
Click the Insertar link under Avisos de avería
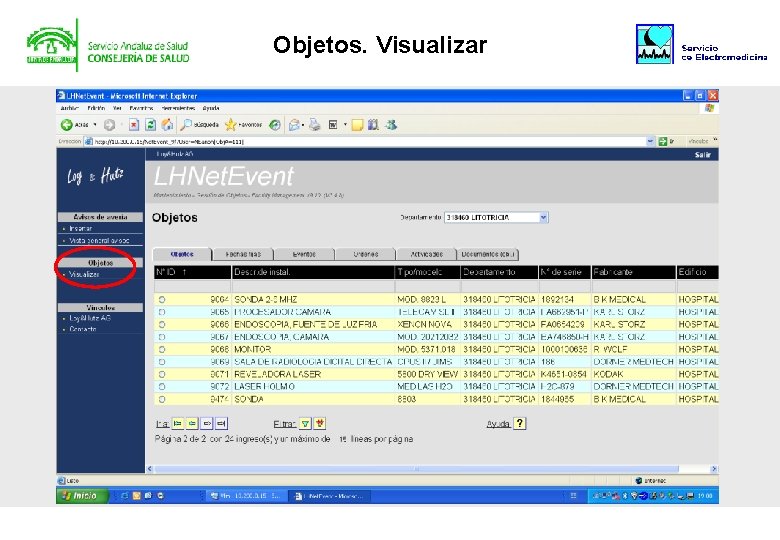81,229
